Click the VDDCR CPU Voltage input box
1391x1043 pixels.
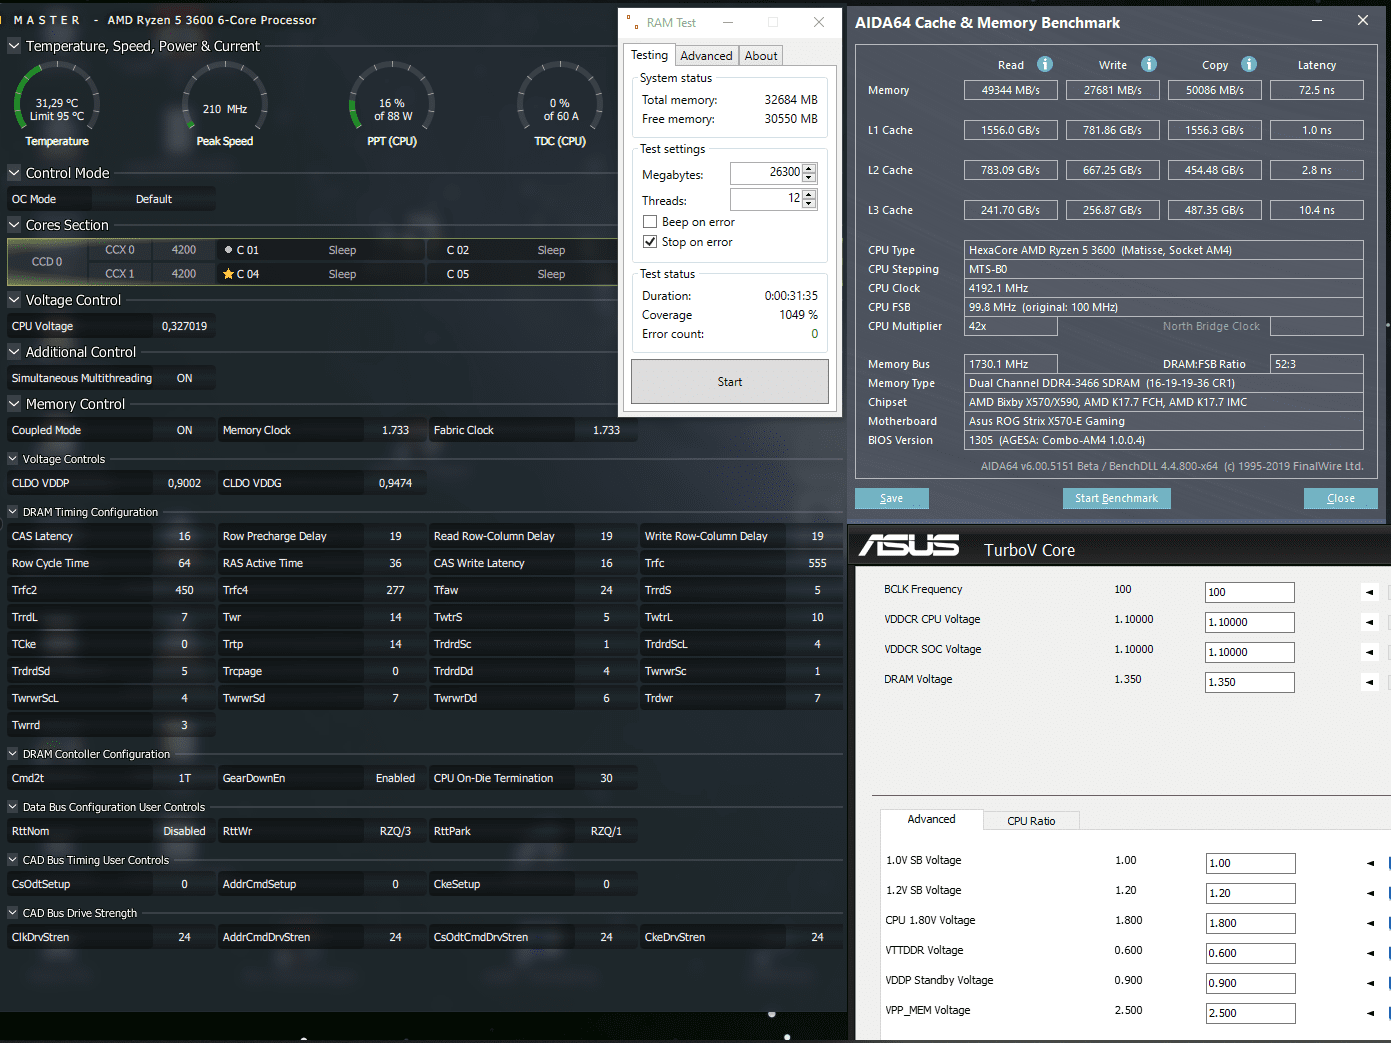tap(1250, 622)
